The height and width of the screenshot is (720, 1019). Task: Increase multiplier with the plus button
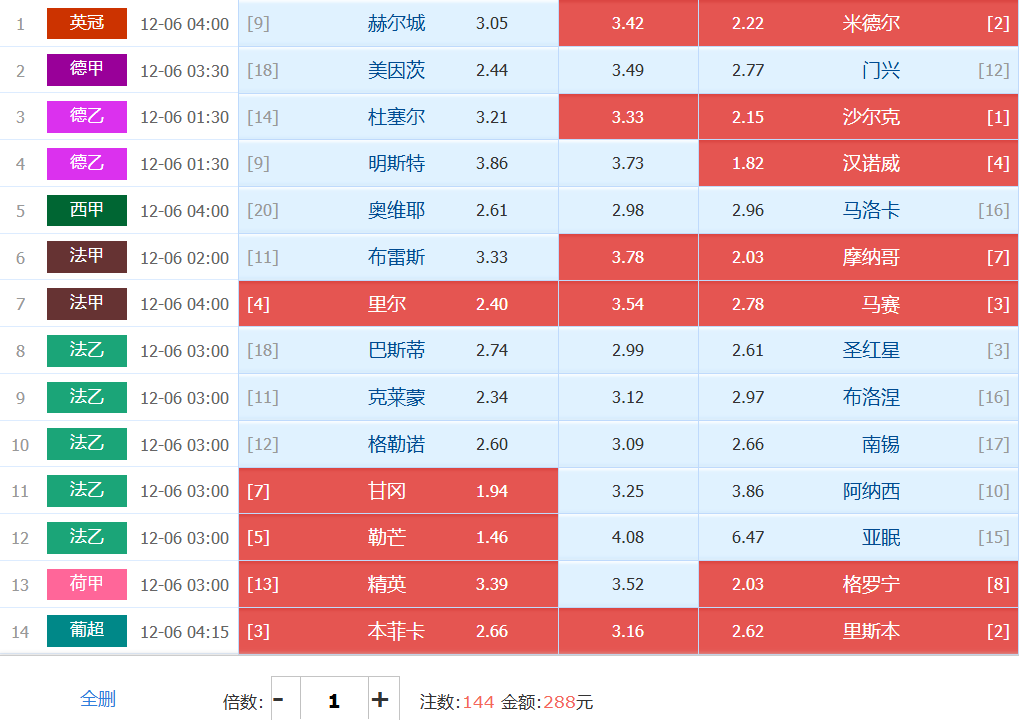380,700
